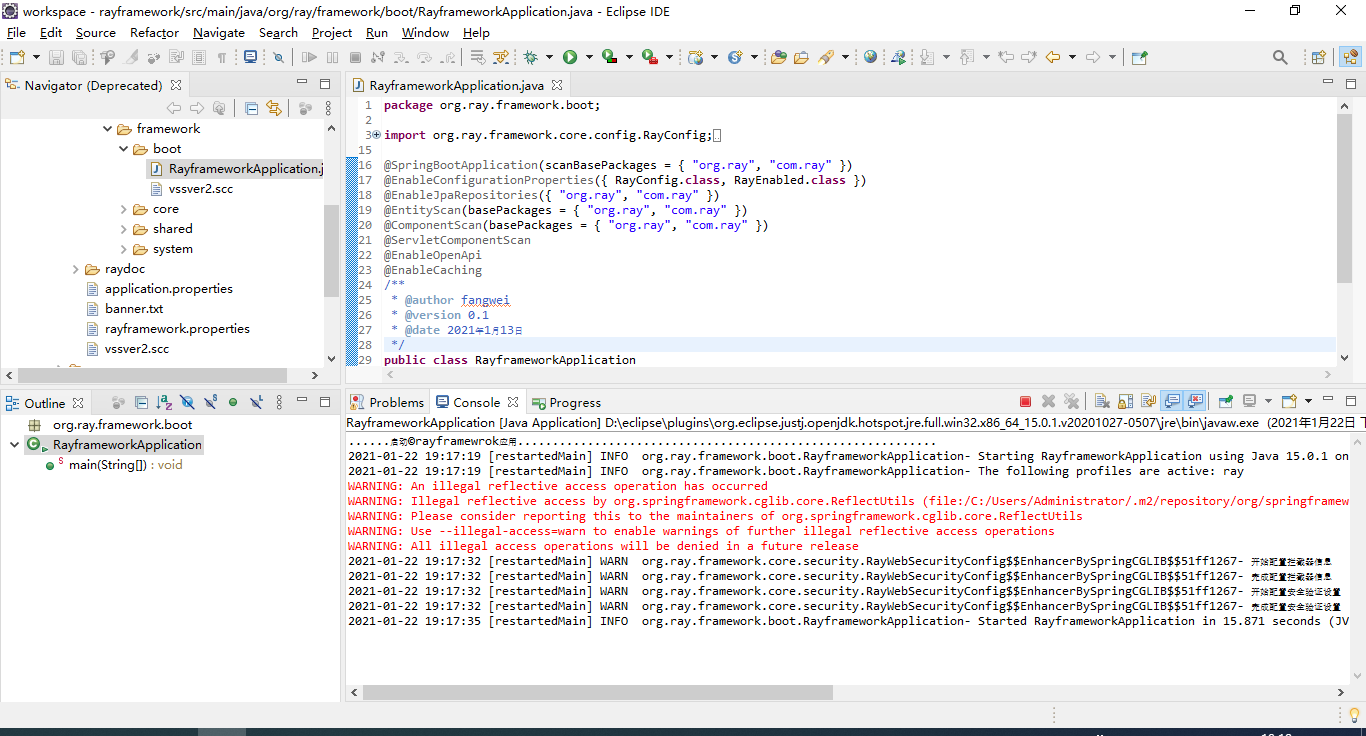Open the console monitor icon in toolbar
The image size is (1366, 736).
pyautogui.click(x=250, y=57)
